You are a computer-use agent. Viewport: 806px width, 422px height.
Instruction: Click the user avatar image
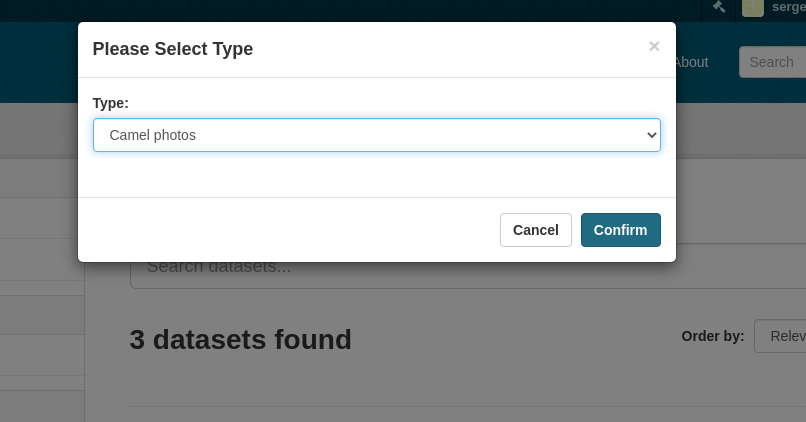(x=753, y=7)
